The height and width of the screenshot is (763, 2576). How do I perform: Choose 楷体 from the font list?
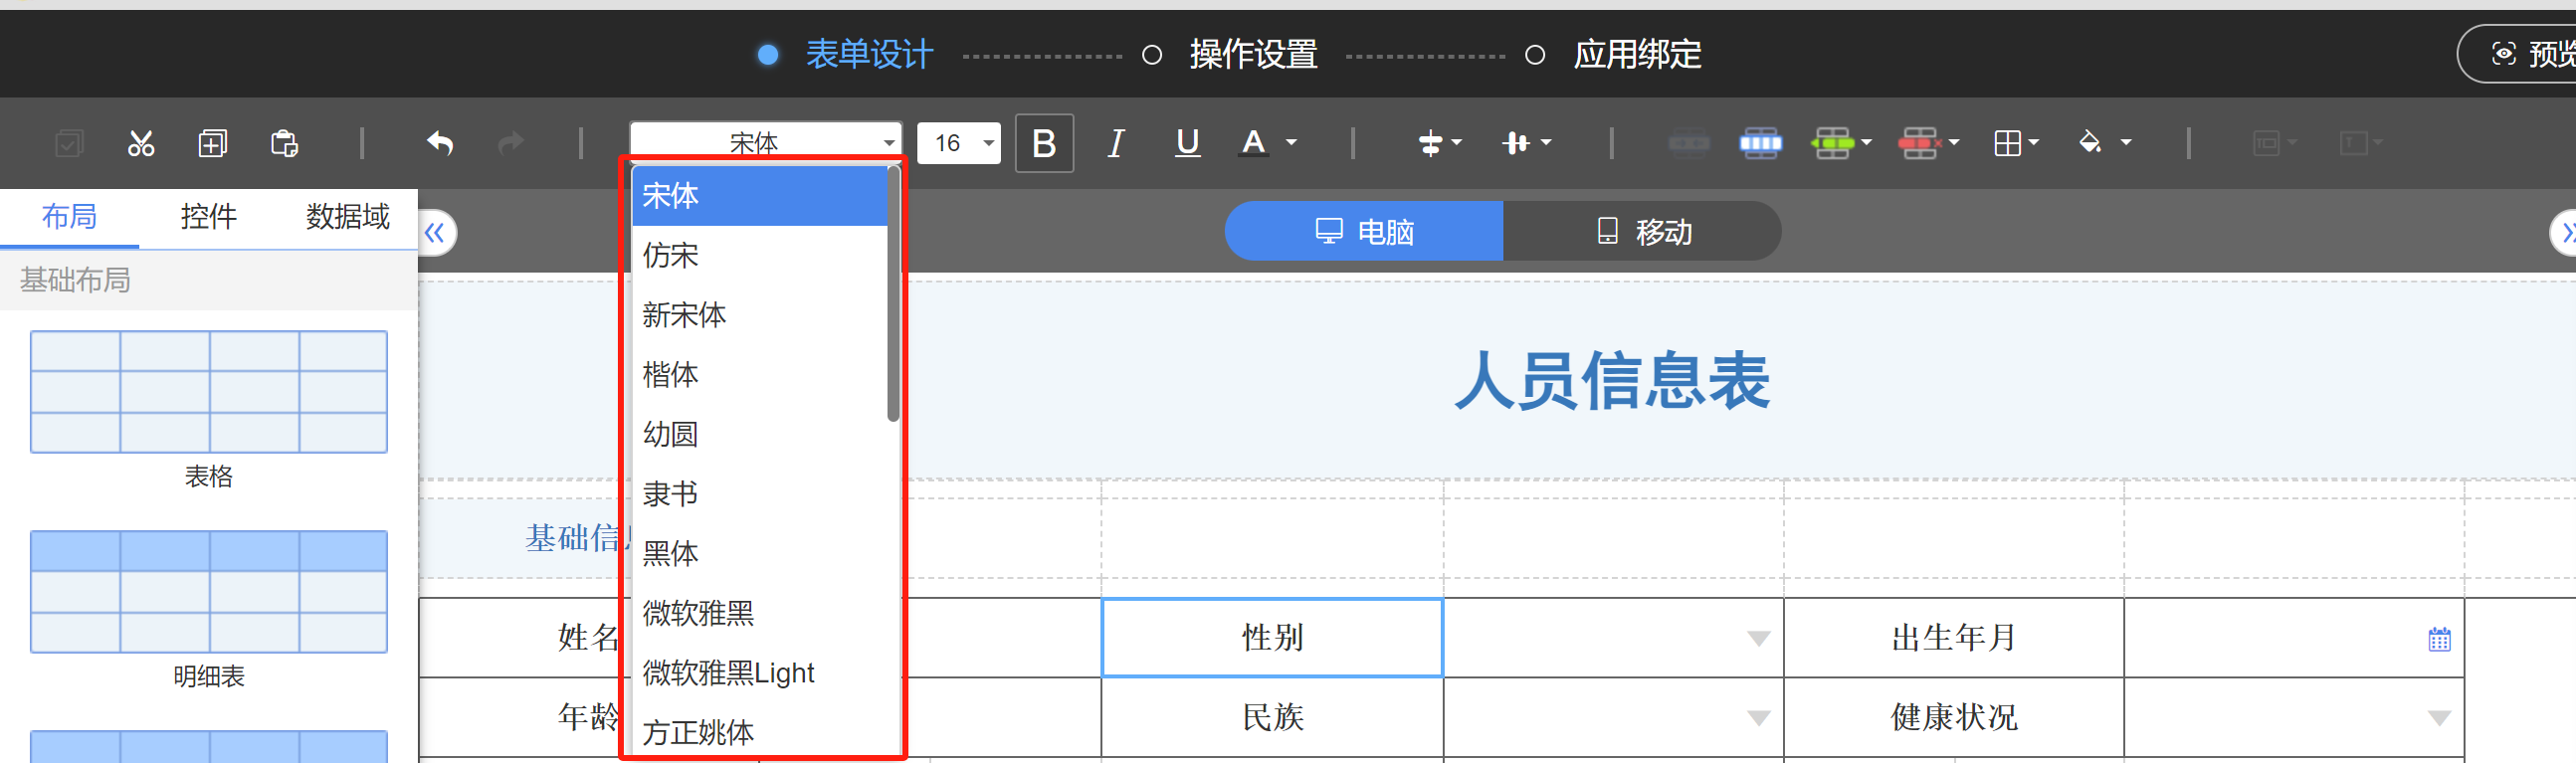(760, 375)
